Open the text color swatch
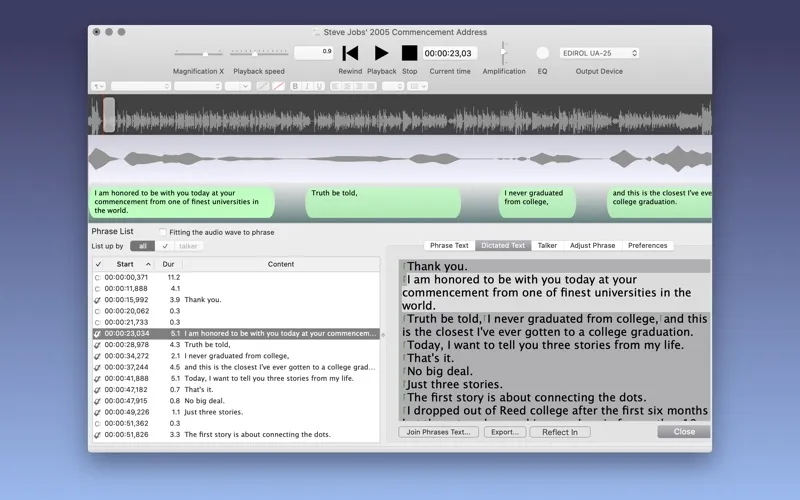The image size is (800, 500). 263,86
